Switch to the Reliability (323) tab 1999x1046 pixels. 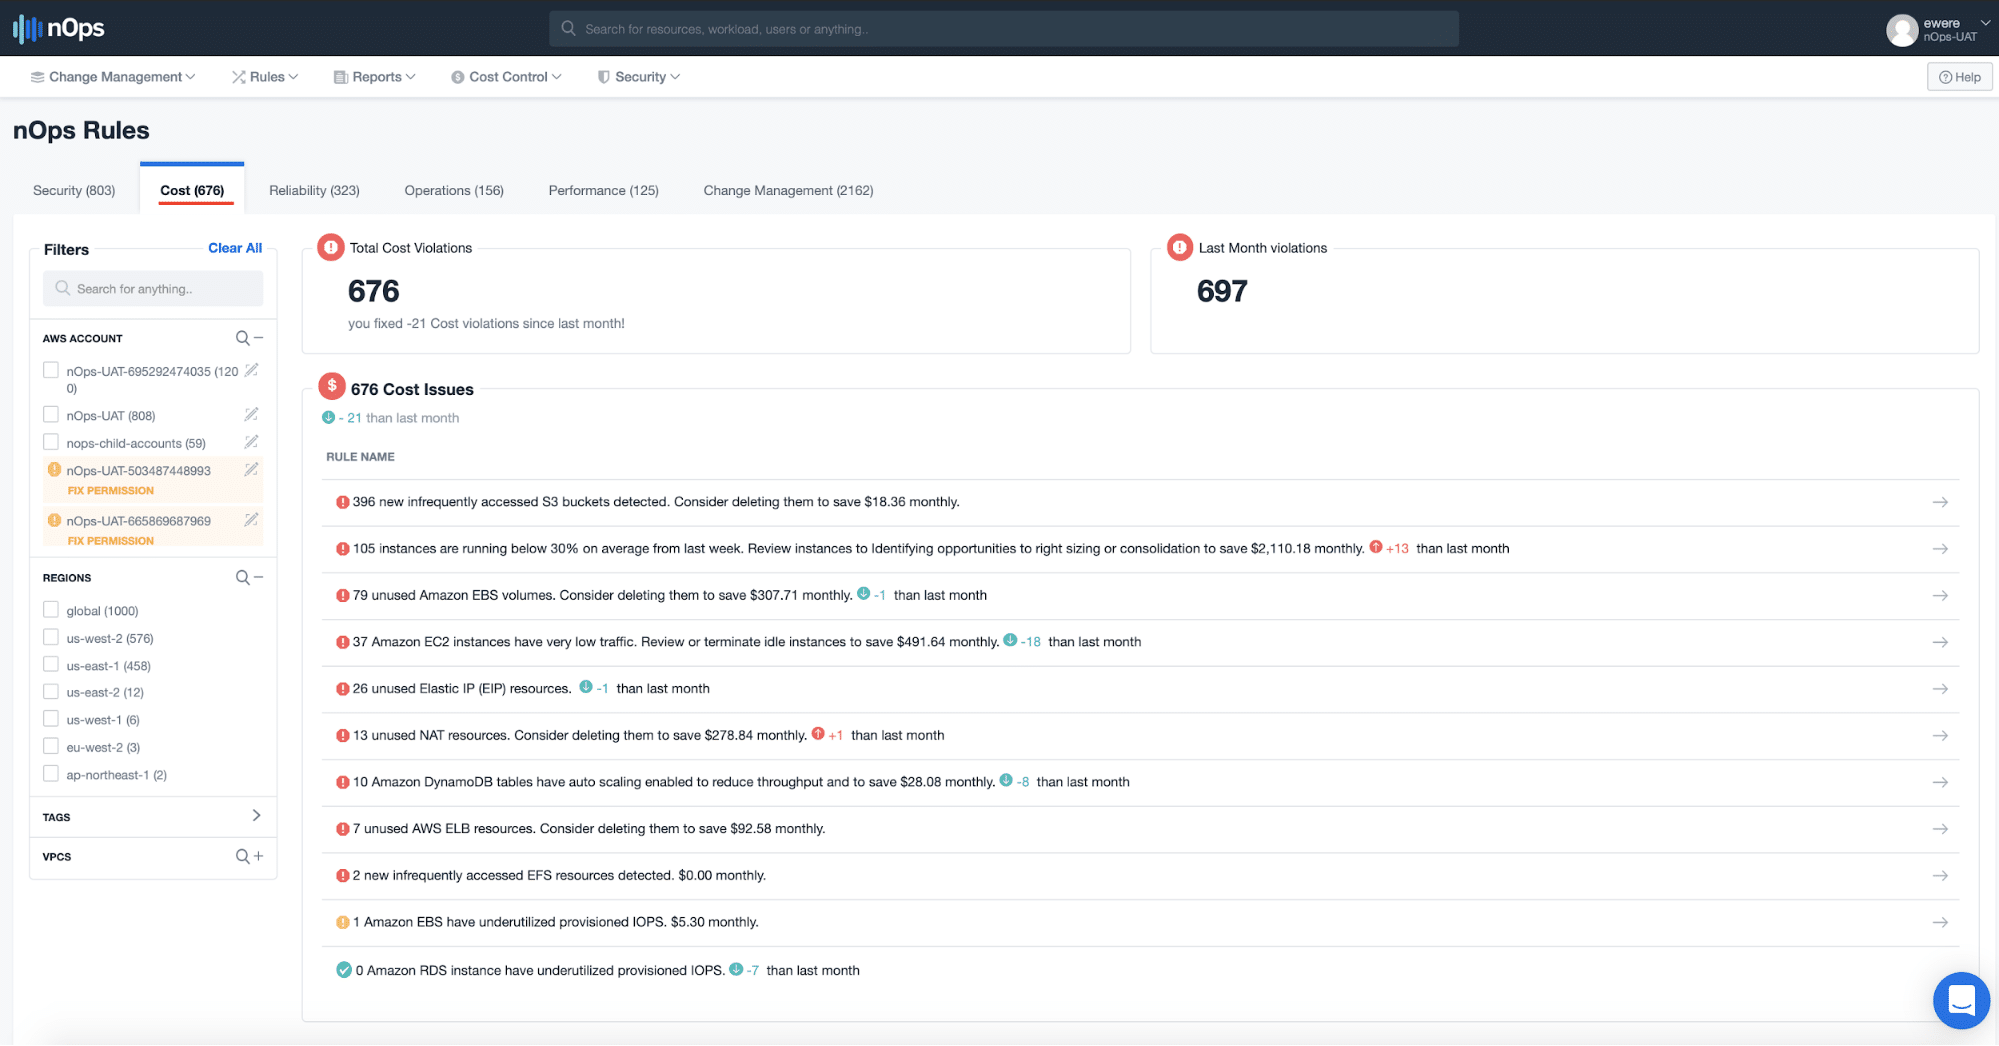314,190
